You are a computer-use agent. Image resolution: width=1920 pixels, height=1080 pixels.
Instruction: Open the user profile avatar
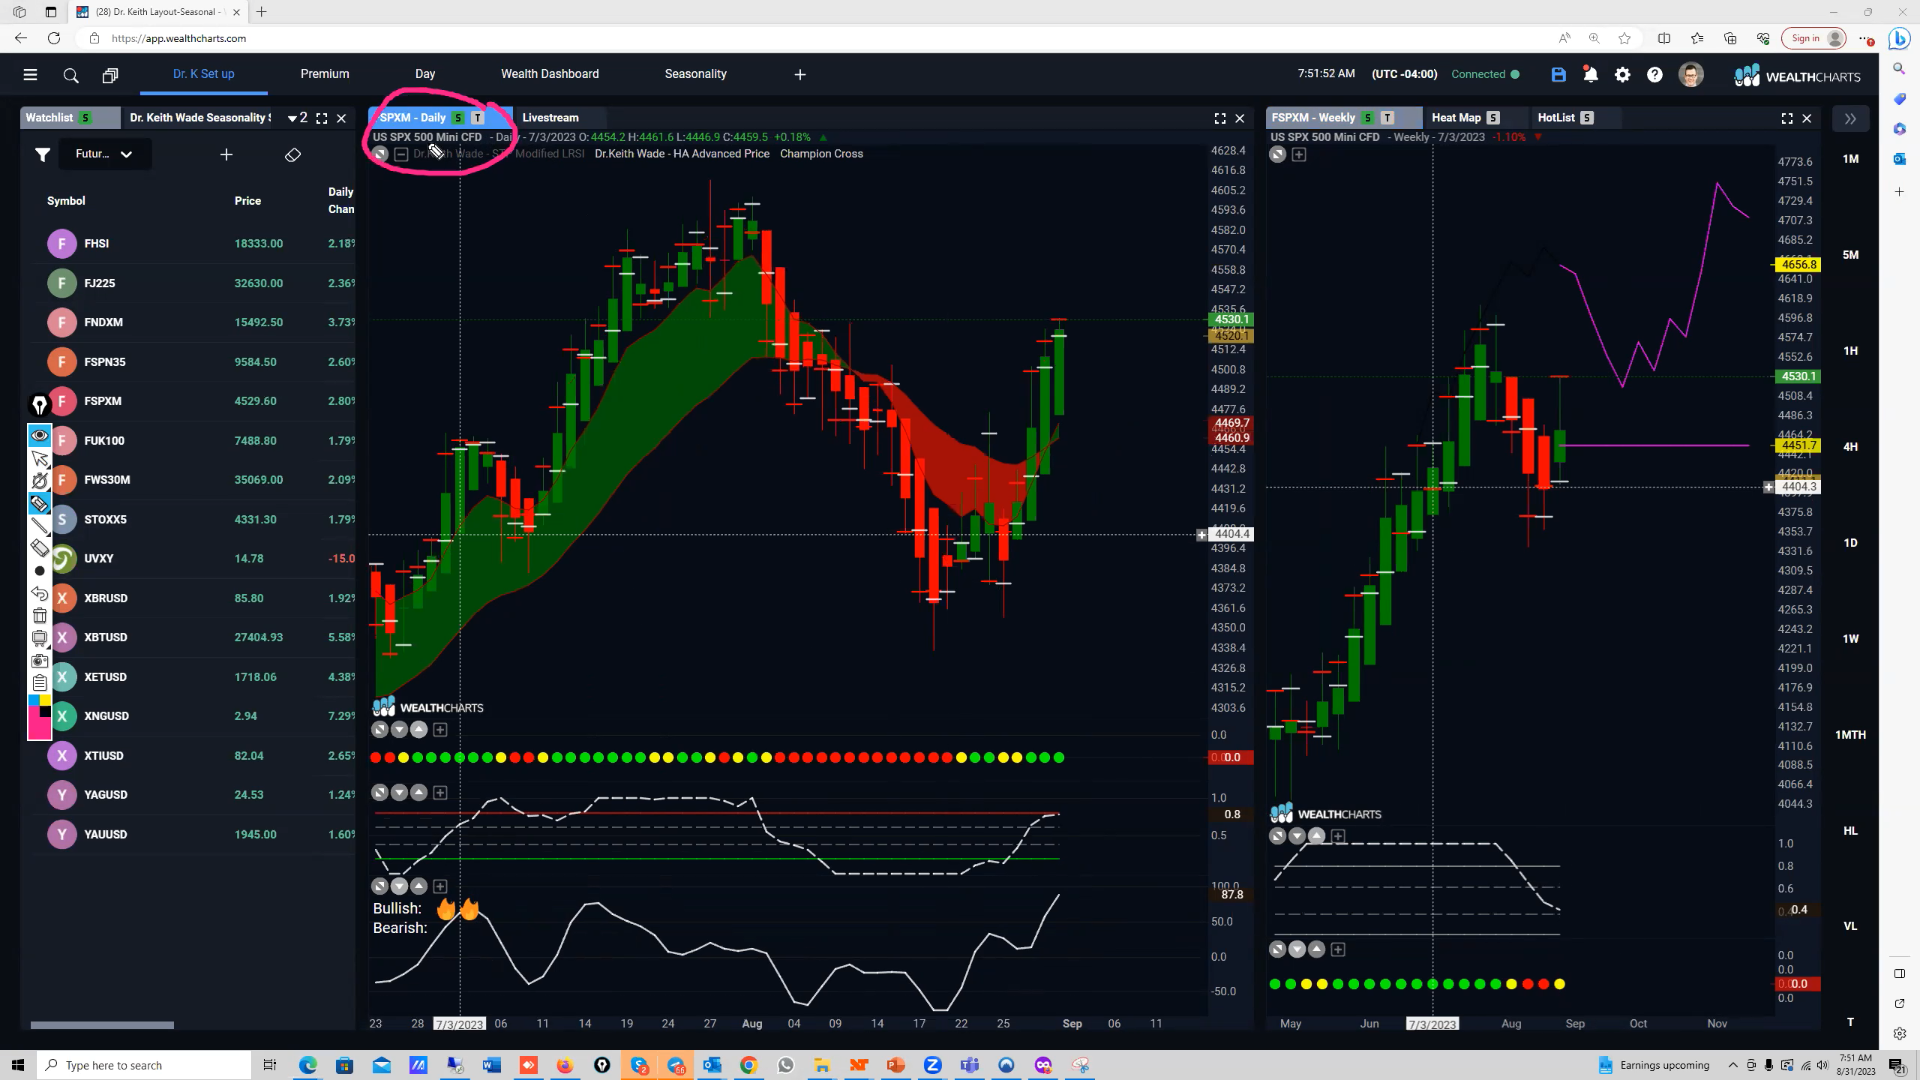tap(1691, 75)
